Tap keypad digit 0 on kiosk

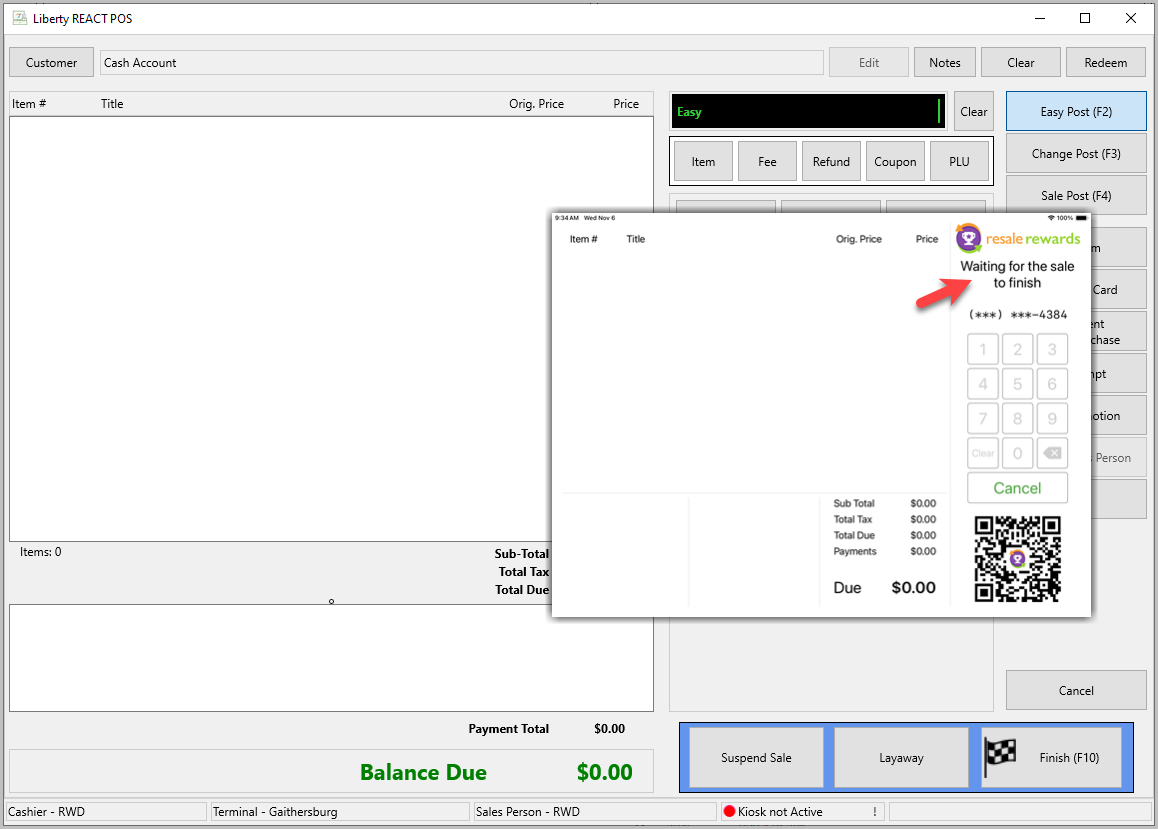pyautogui.click(x=1018, y=453)
